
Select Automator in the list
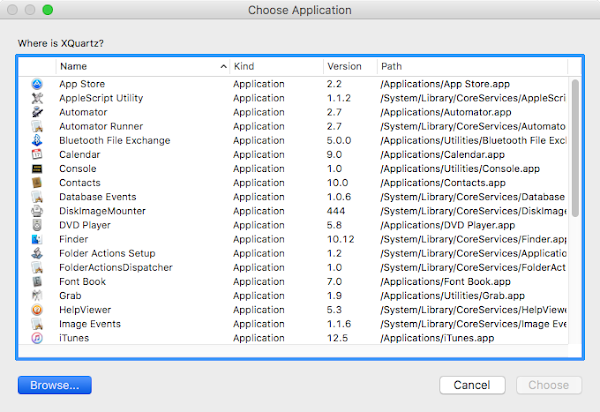click(x=83, y=112)
